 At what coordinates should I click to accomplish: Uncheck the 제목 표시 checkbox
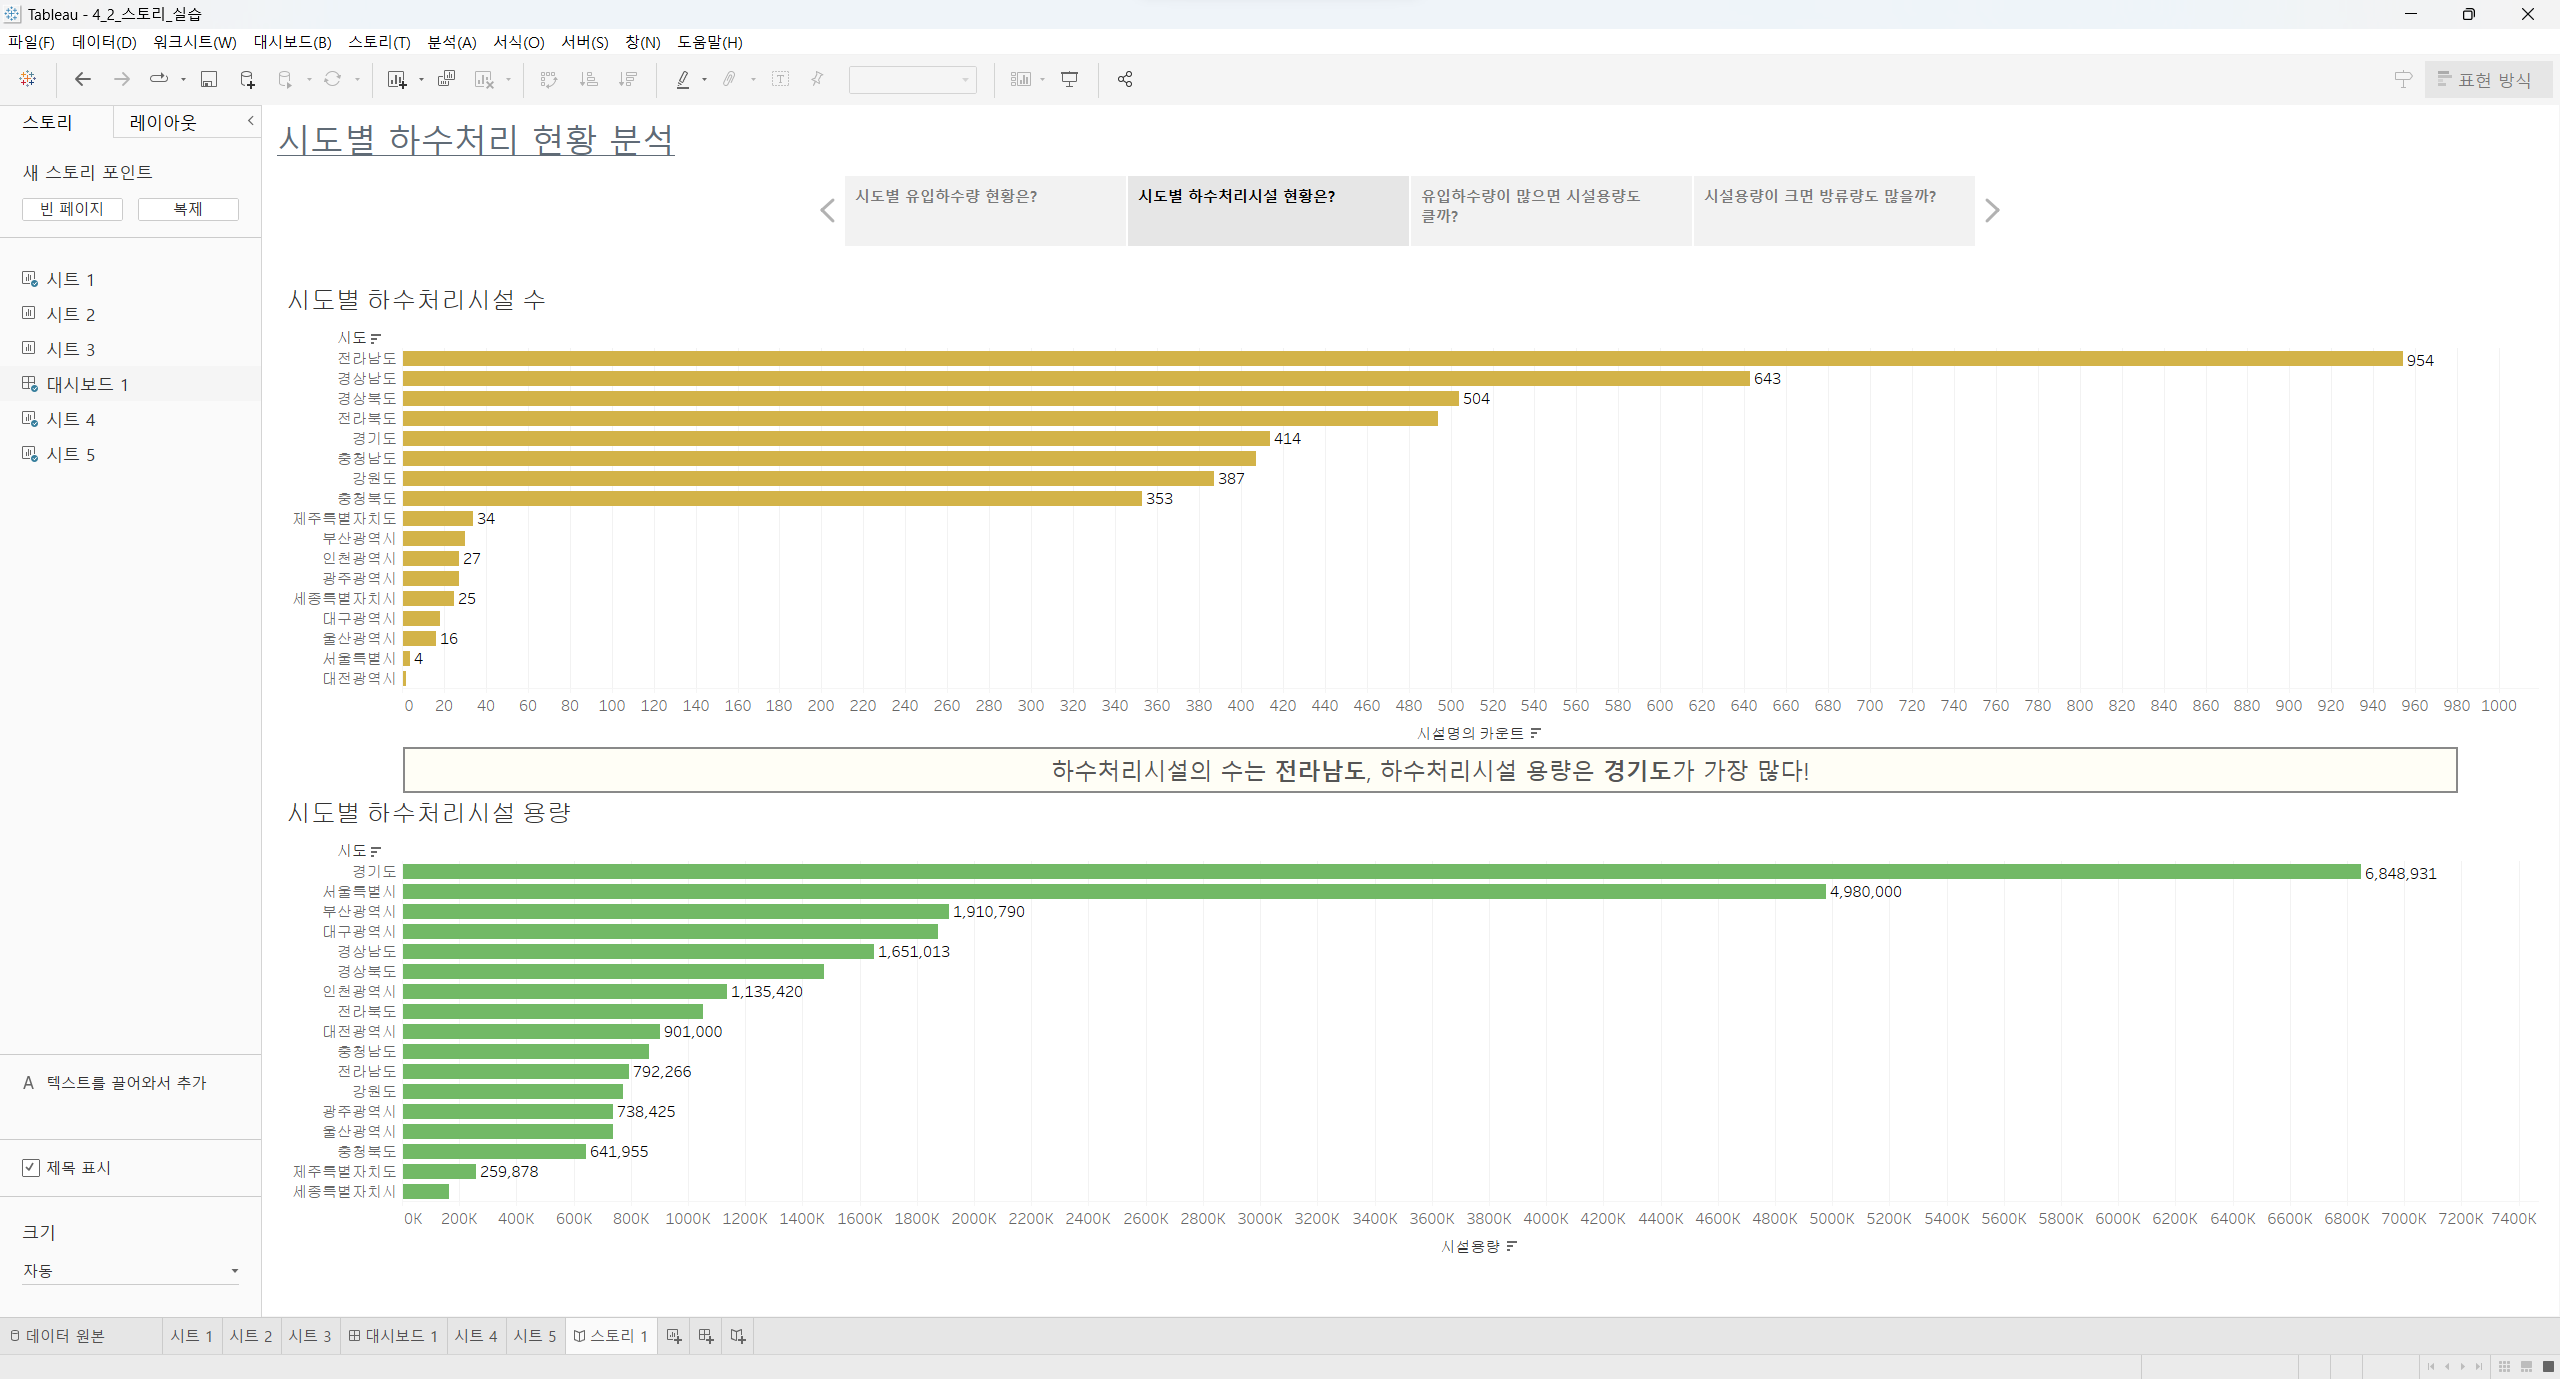pyautogui.click(x=31, y=1167)
